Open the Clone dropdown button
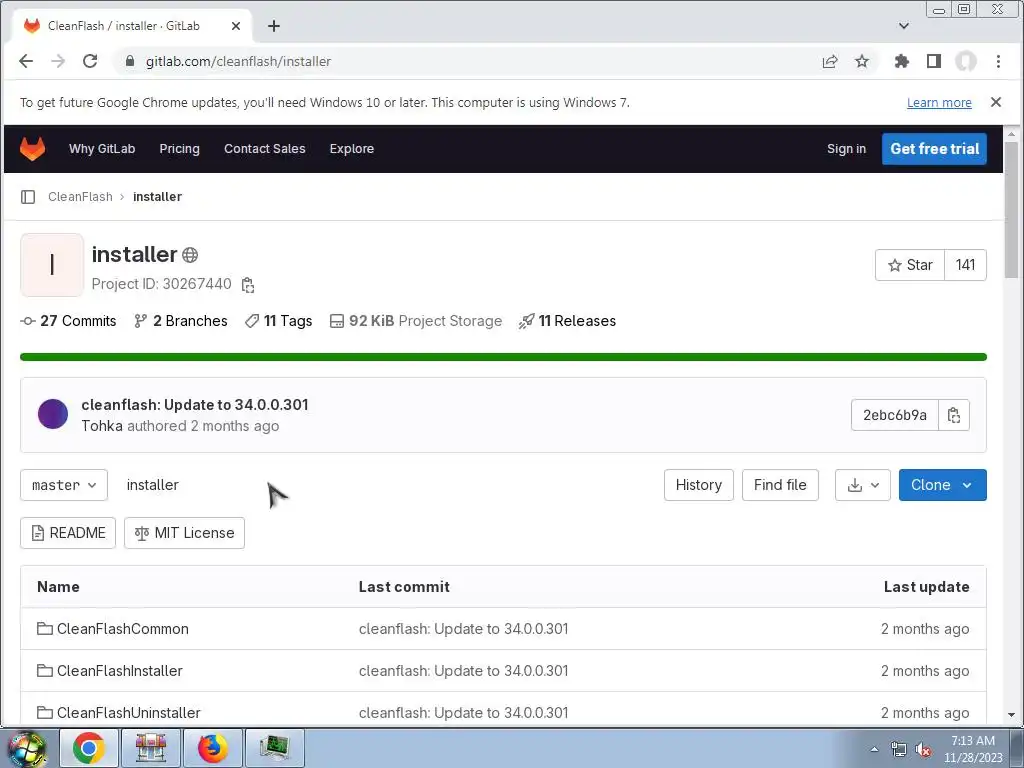The height and width of the screenshot is (768, 1024). coord(942,485)
